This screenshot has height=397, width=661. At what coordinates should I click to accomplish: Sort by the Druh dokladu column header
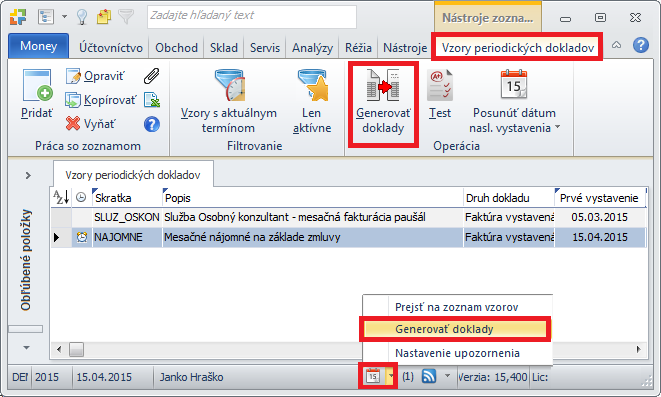(x=508, y=198)
